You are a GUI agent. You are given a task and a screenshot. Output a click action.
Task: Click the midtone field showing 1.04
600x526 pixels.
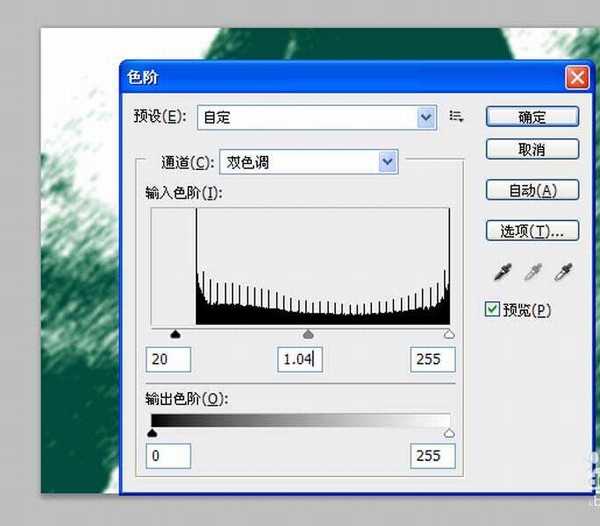[300, 359]
